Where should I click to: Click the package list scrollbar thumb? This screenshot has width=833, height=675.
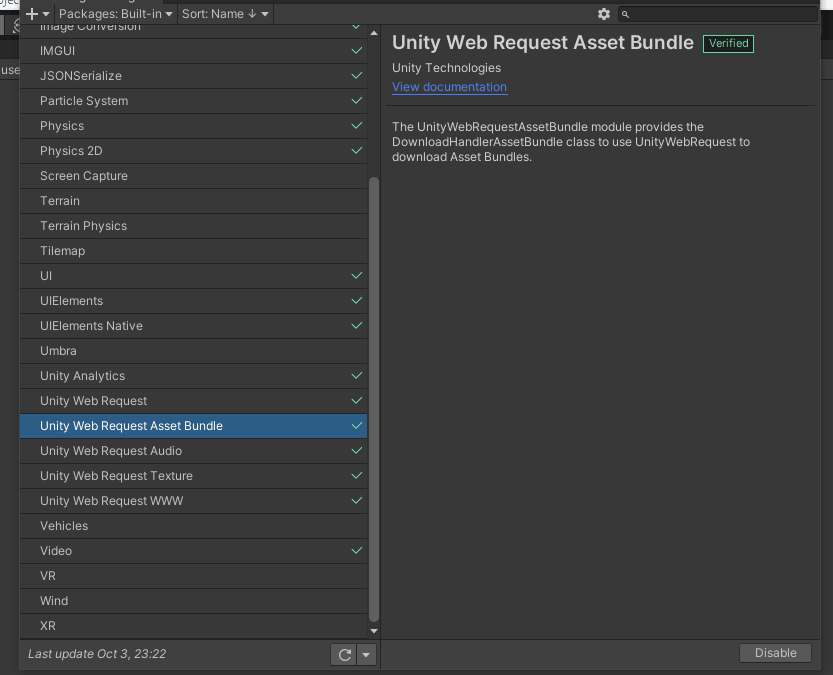coord(374,399)
